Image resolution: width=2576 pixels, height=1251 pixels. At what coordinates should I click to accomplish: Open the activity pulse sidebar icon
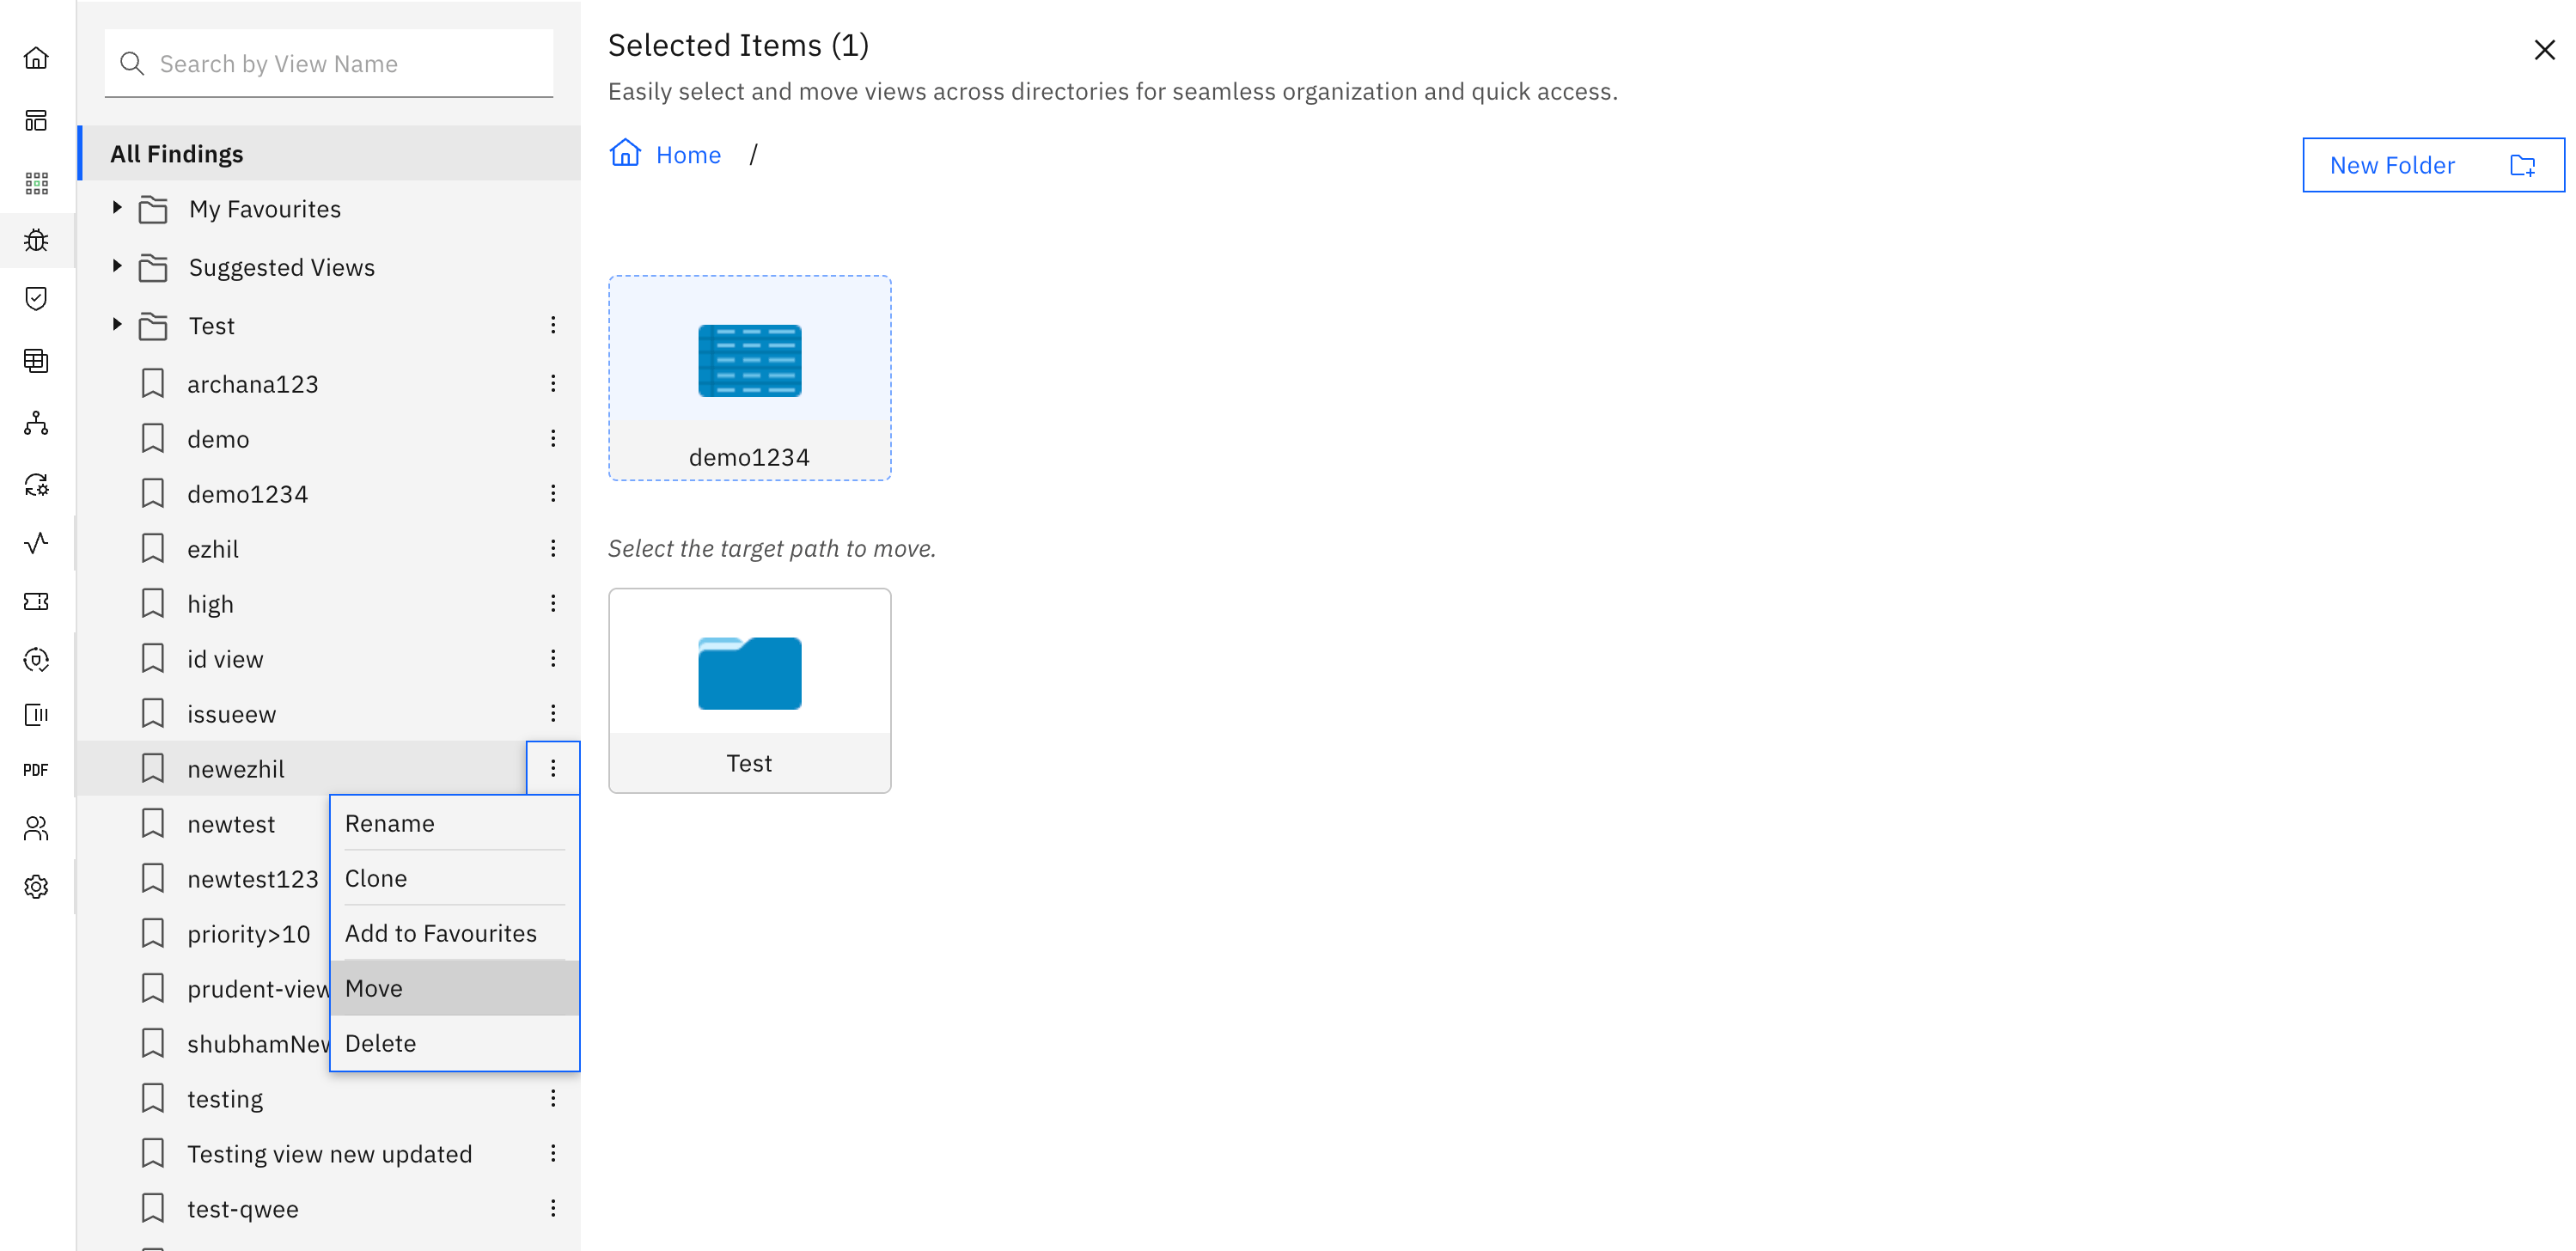tap(36, 543)
